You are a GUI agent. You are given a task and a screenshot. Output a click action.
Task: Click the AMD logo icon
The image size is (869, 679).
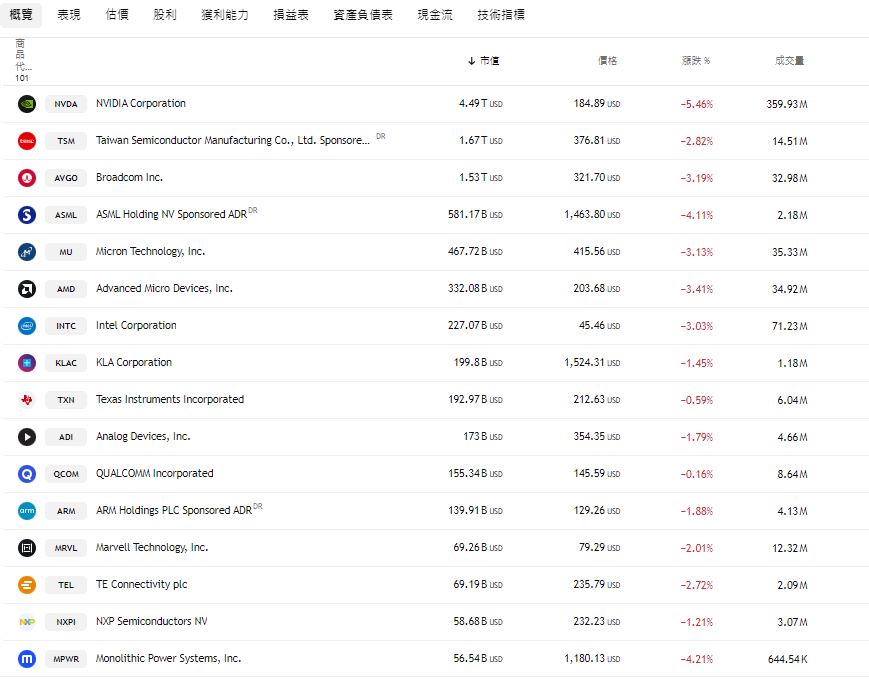27,289
